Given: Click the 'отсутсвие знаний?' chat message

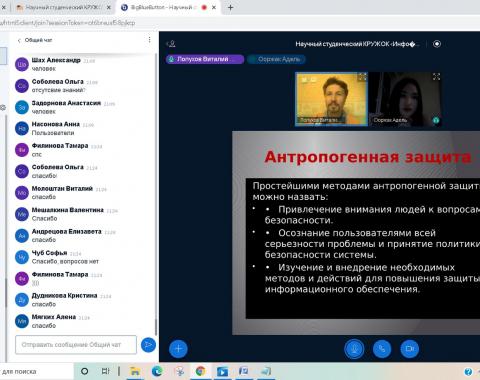Looking at the screenshot, I should [59, 90].
